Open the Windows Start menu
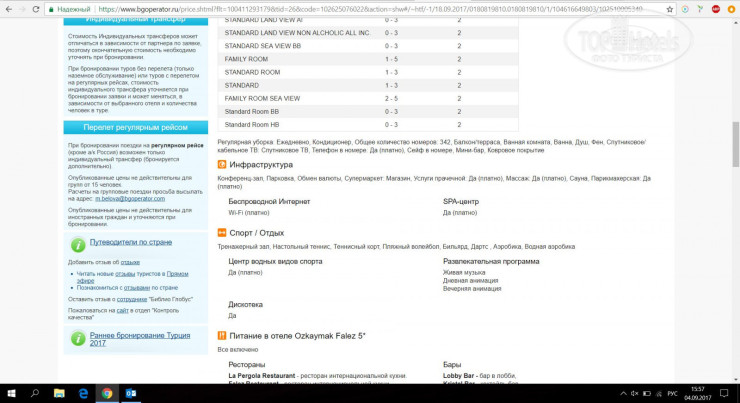The image size is (740, 403). [11, 392]
